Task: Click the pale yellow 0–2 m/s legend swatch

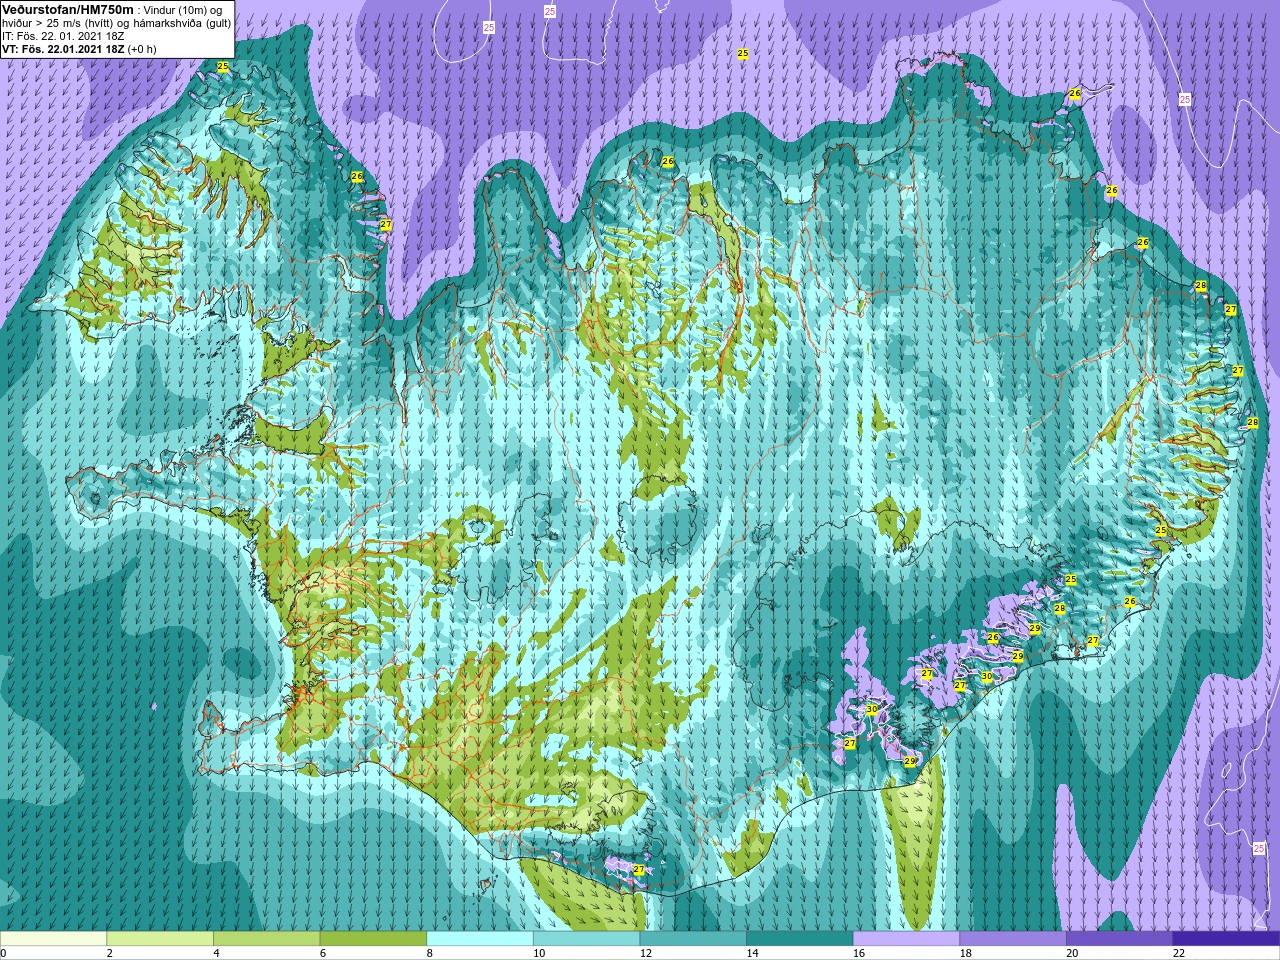Action: click(x=53, y=939)
